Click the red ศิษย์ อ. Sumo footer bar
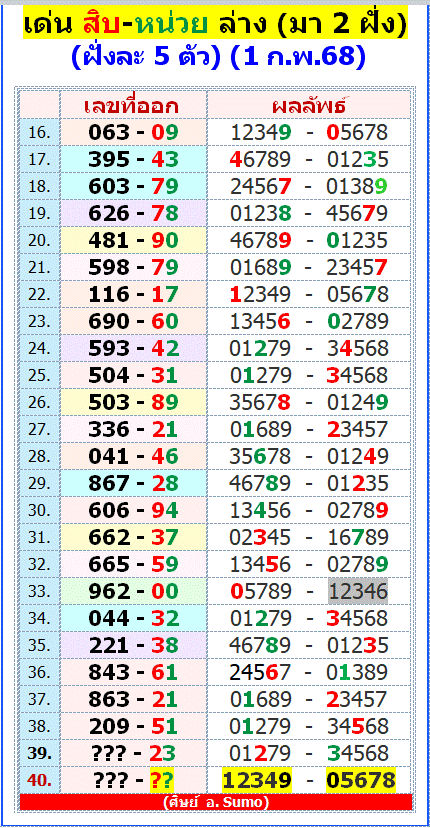Viewport: 430px width, 828px height. pyautogui.click(x=216, y=802)
